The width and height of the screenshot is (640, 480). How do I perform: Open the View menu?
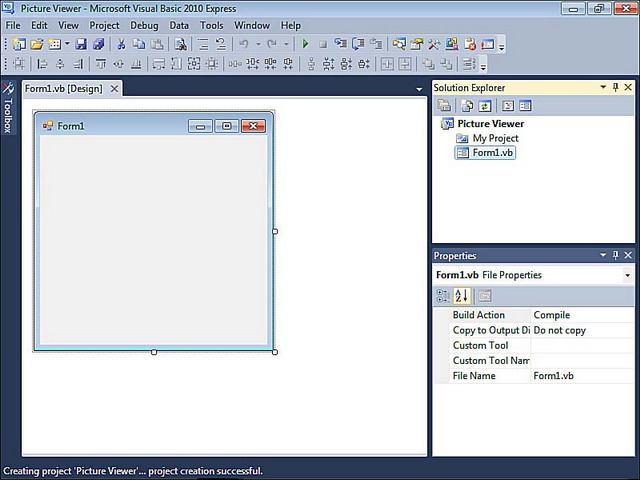point(68,25)
